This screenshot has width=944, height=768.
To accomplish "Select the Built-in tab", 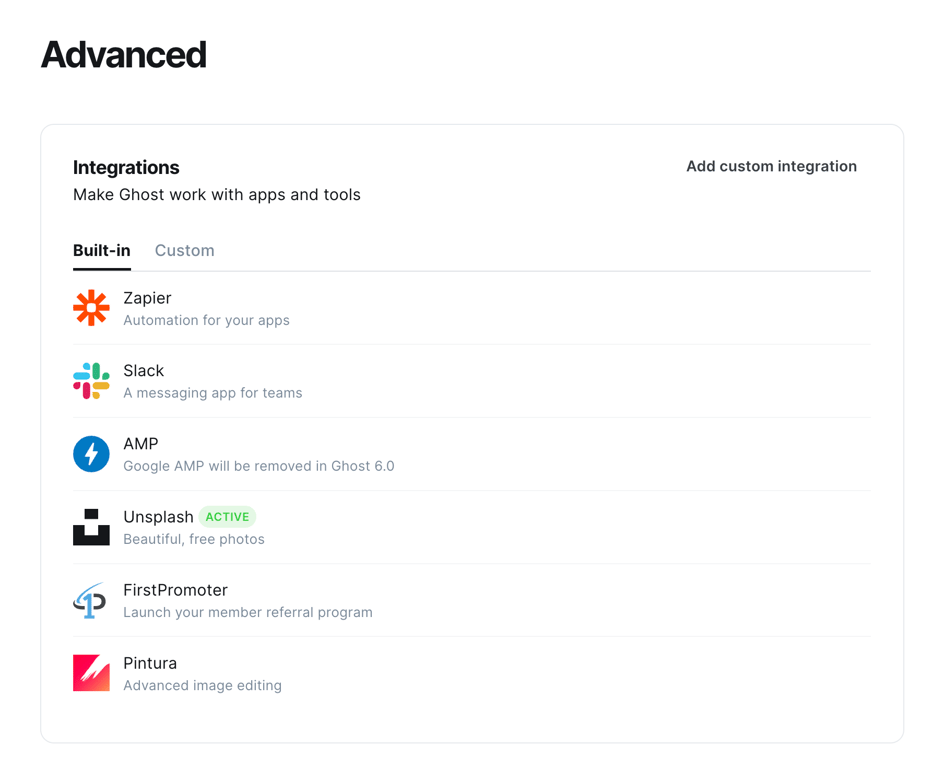I will click(101, 251).
